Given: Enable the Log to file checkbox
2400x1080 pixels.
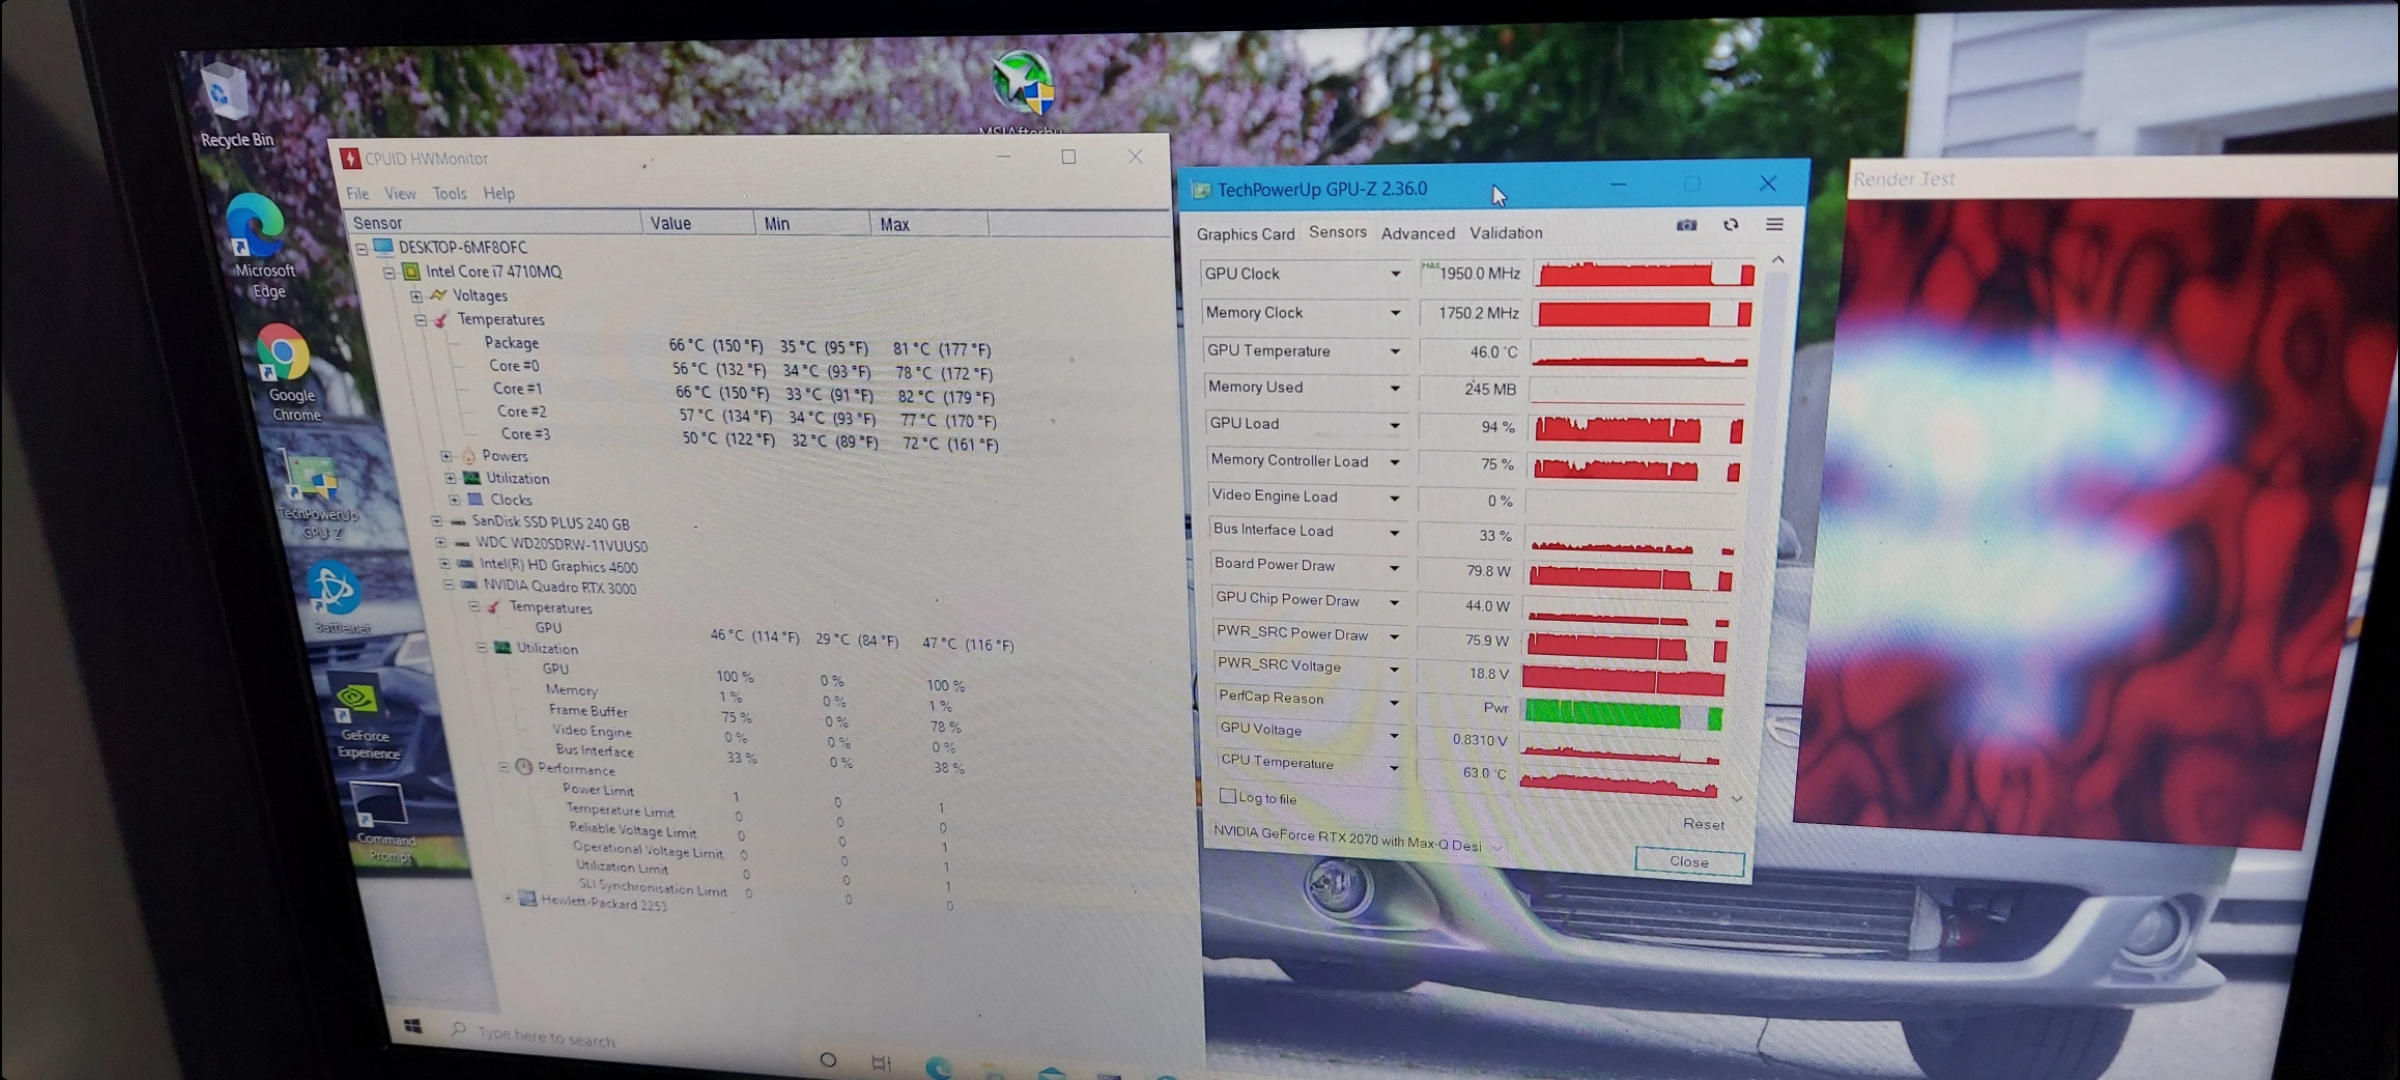Looking at the screenshot, I should (x=1227, y=796).
